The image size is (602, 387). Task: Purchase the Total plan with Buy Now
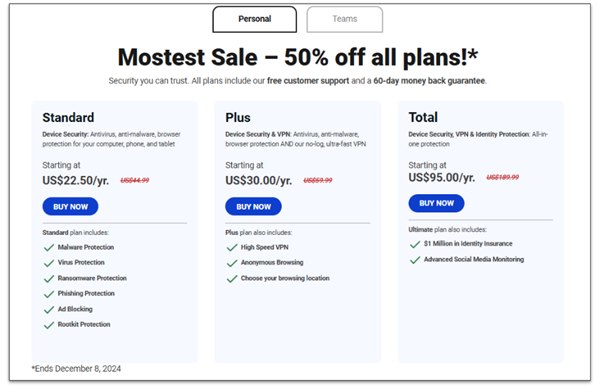pos(437,203)
